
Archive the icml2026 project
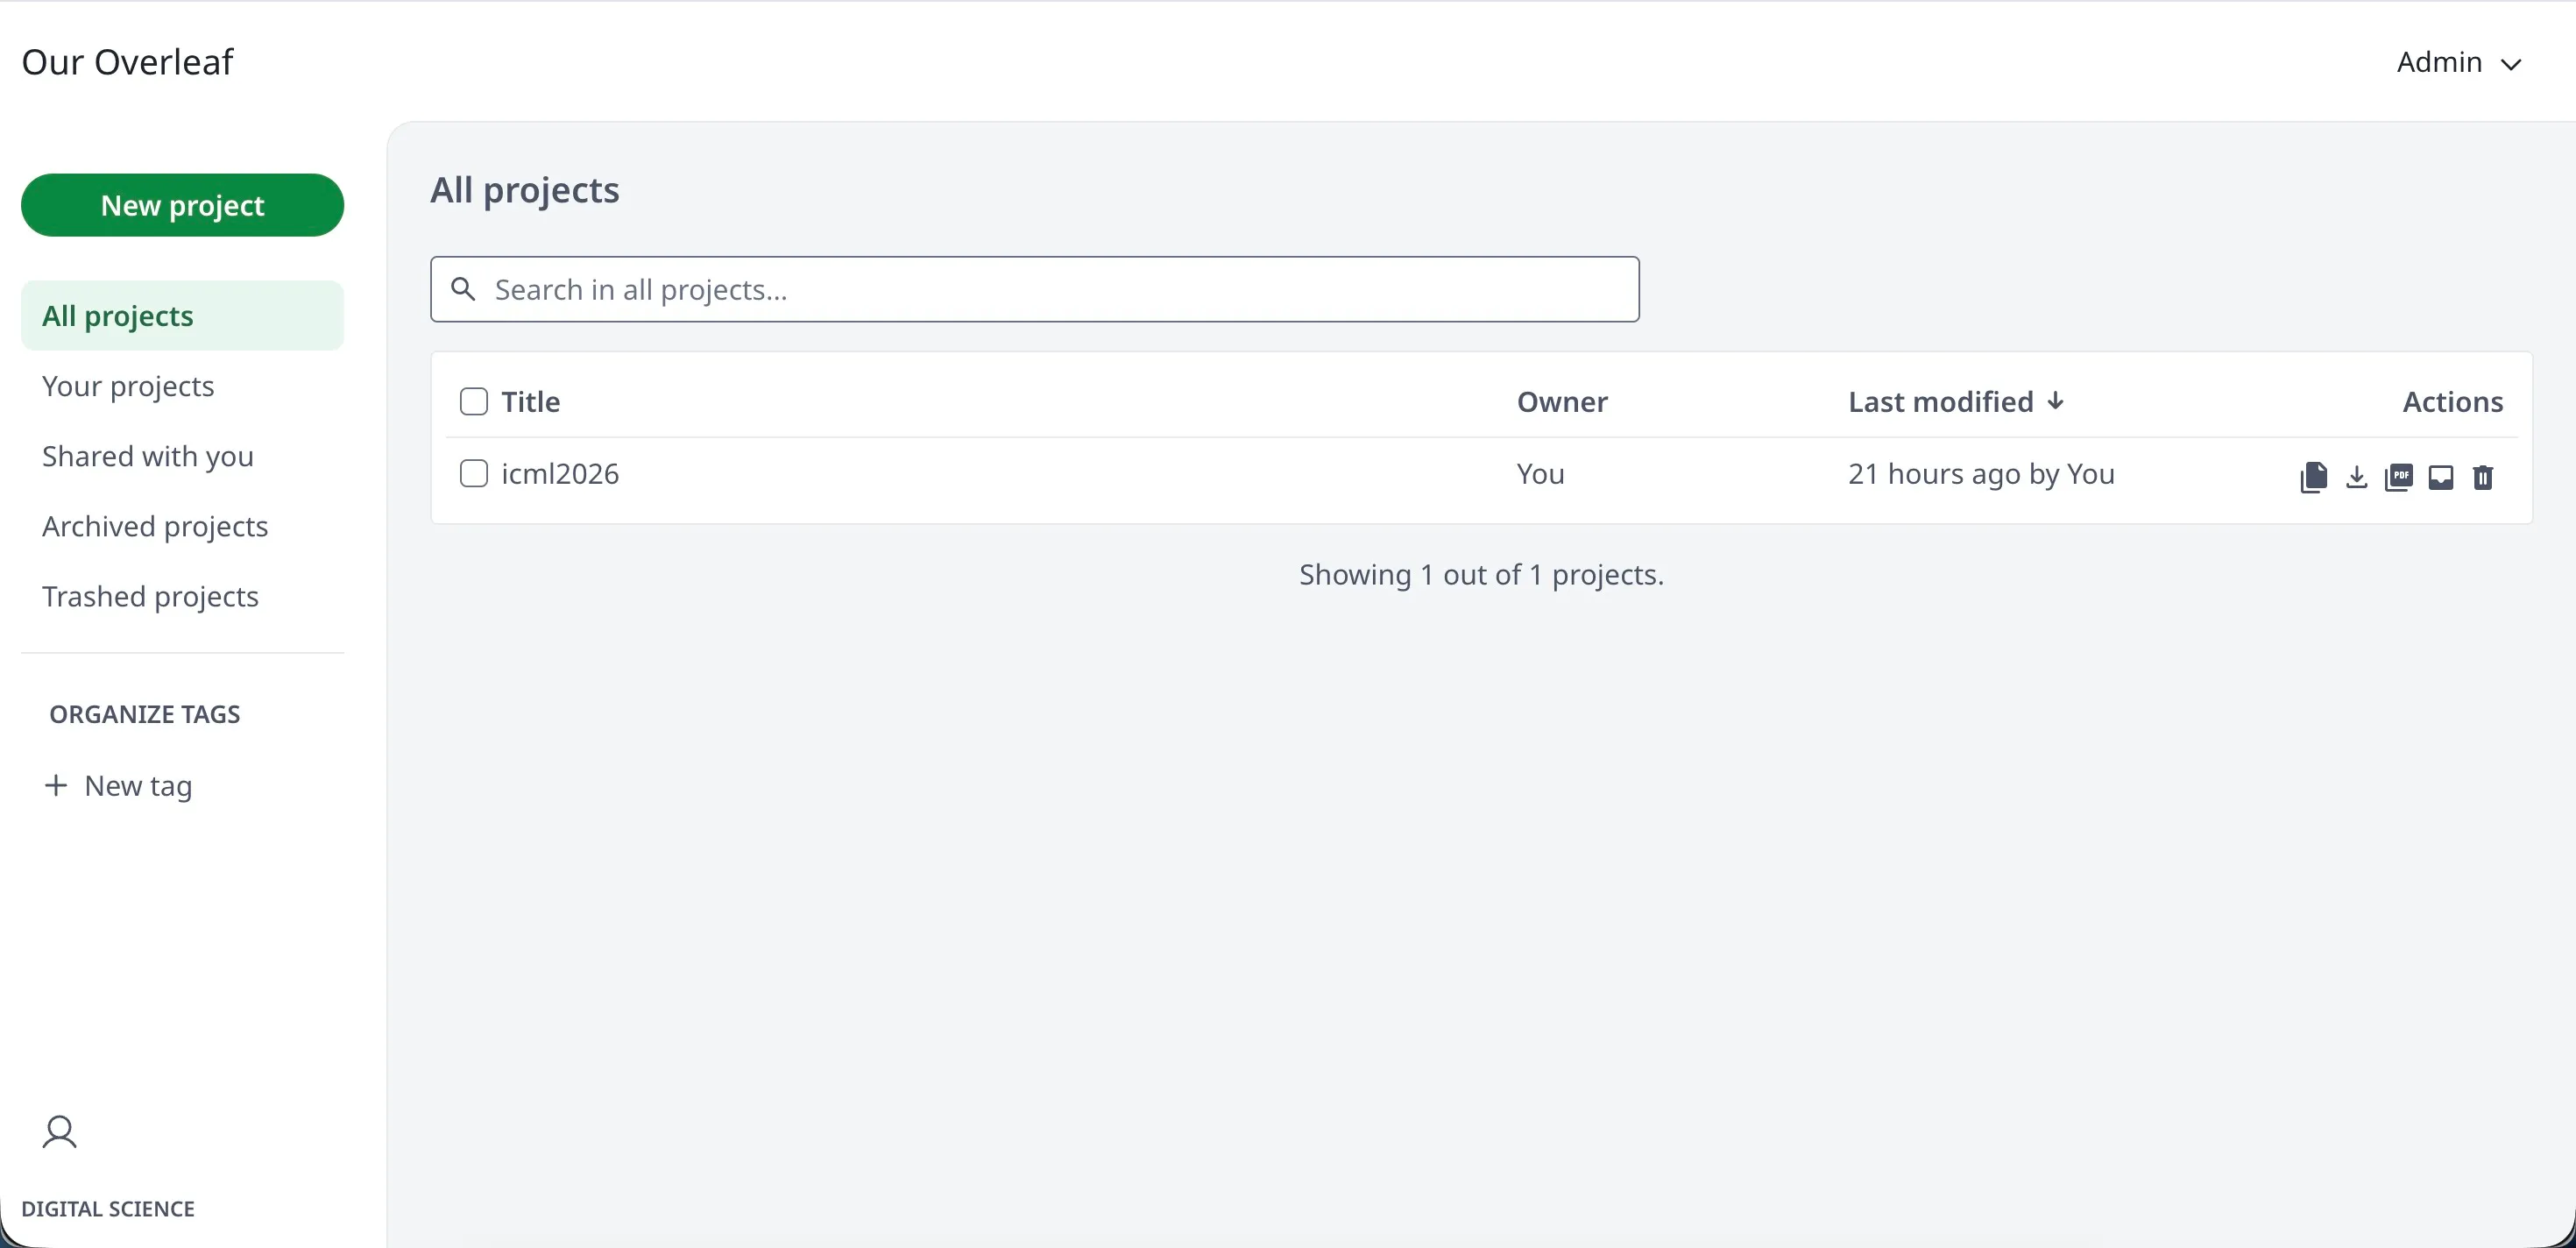[x=2440, y=477]
